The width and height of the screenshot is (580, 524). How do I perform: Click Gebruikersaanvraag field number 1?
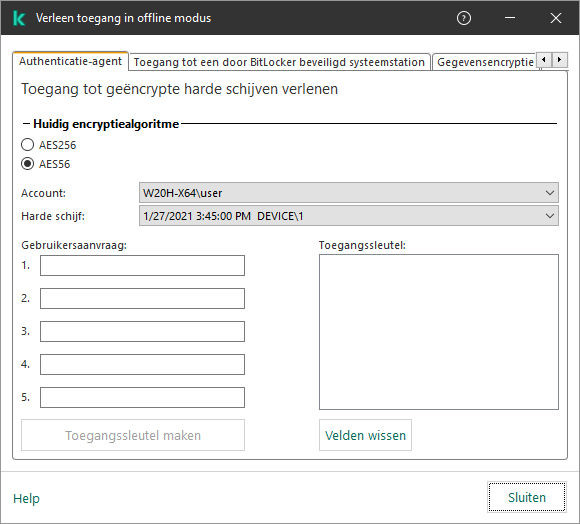click(142, 266)
